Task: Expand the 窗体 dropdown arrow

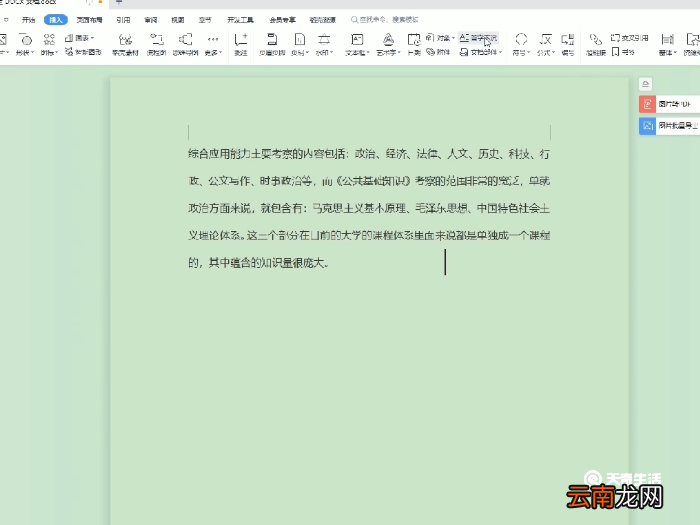Action: (x=675, y=53)
